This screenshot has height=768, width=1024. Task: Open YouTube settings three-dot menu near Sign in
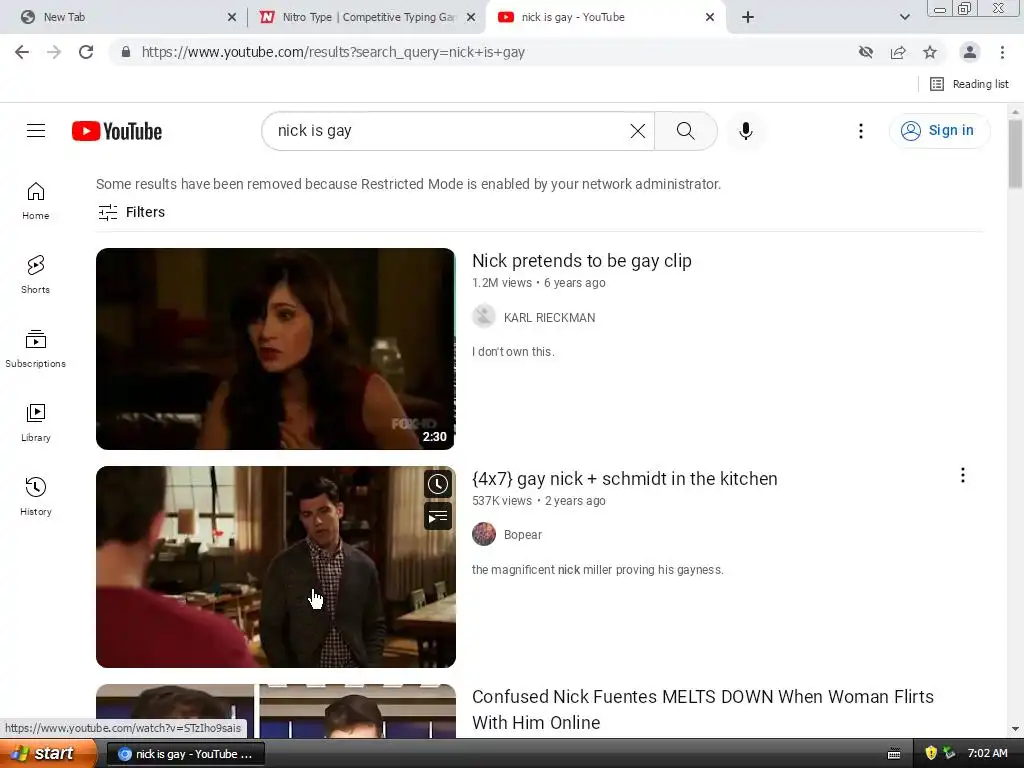861,131
